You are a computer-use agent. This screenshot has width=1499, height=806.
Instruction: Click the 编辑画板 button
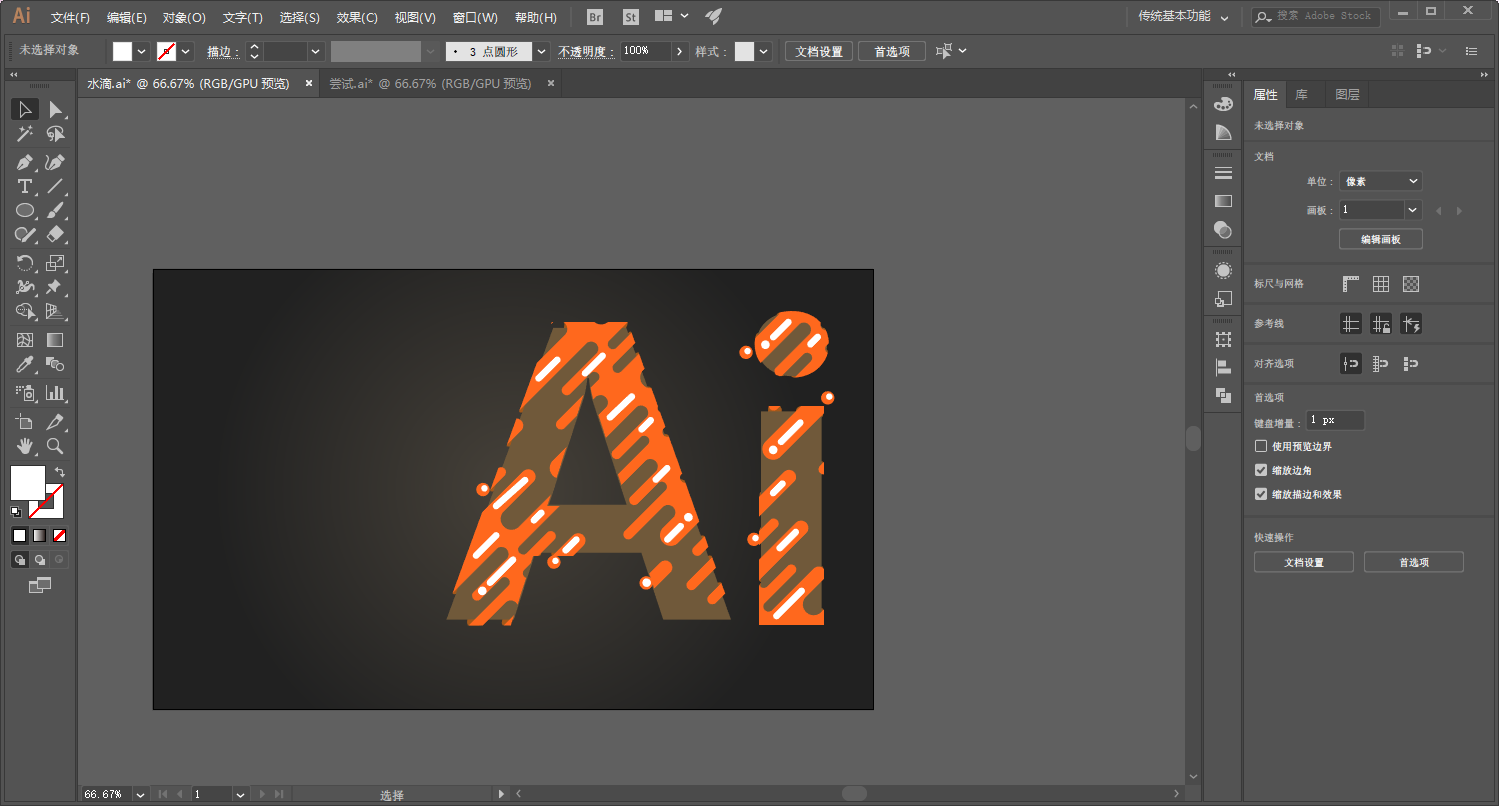1381,239
